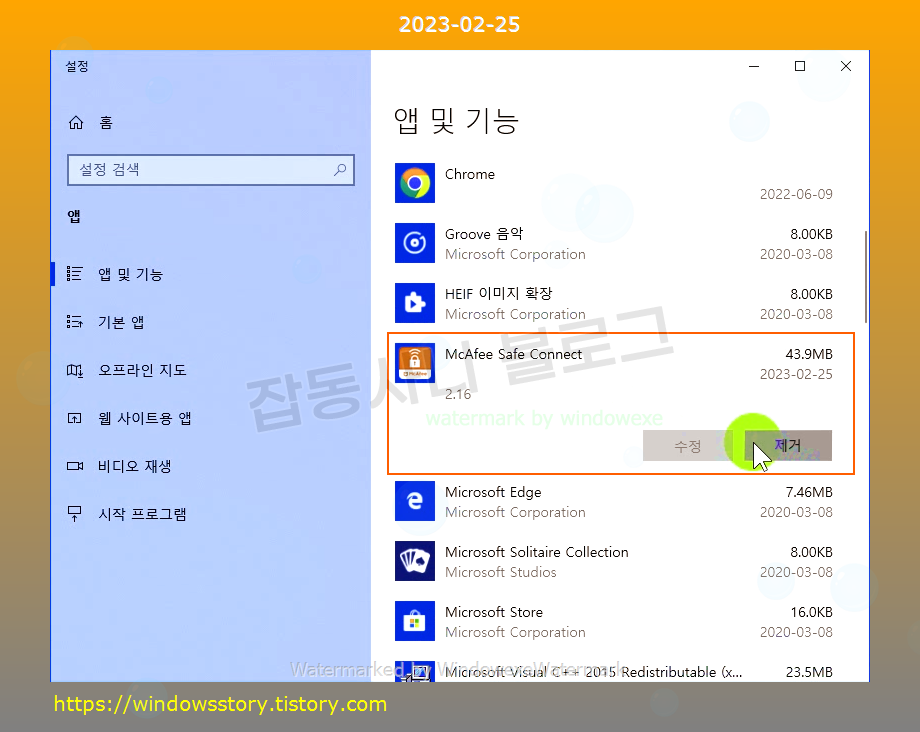
Task: Click the 수정 modify button
Action: [x=688, y=446]
